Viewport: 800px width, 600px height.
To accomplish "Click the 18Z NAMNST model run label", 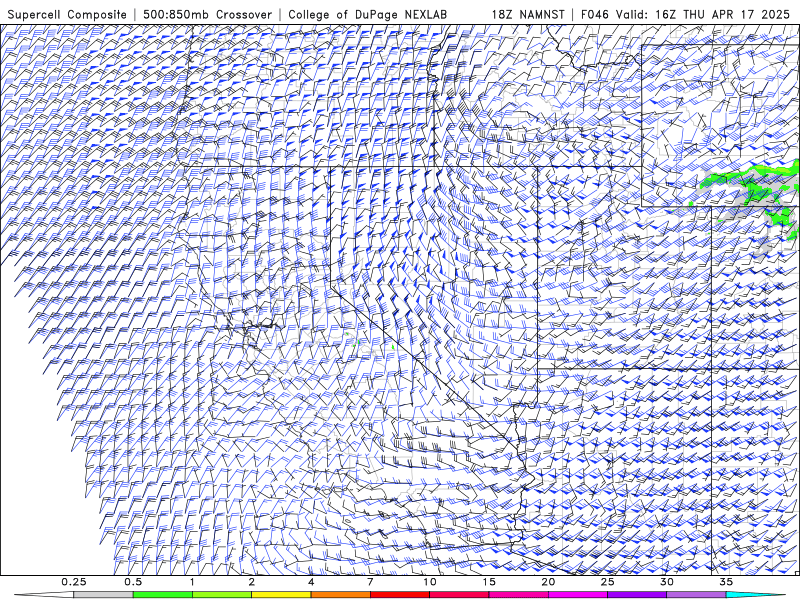I will [x=528, y=14].
